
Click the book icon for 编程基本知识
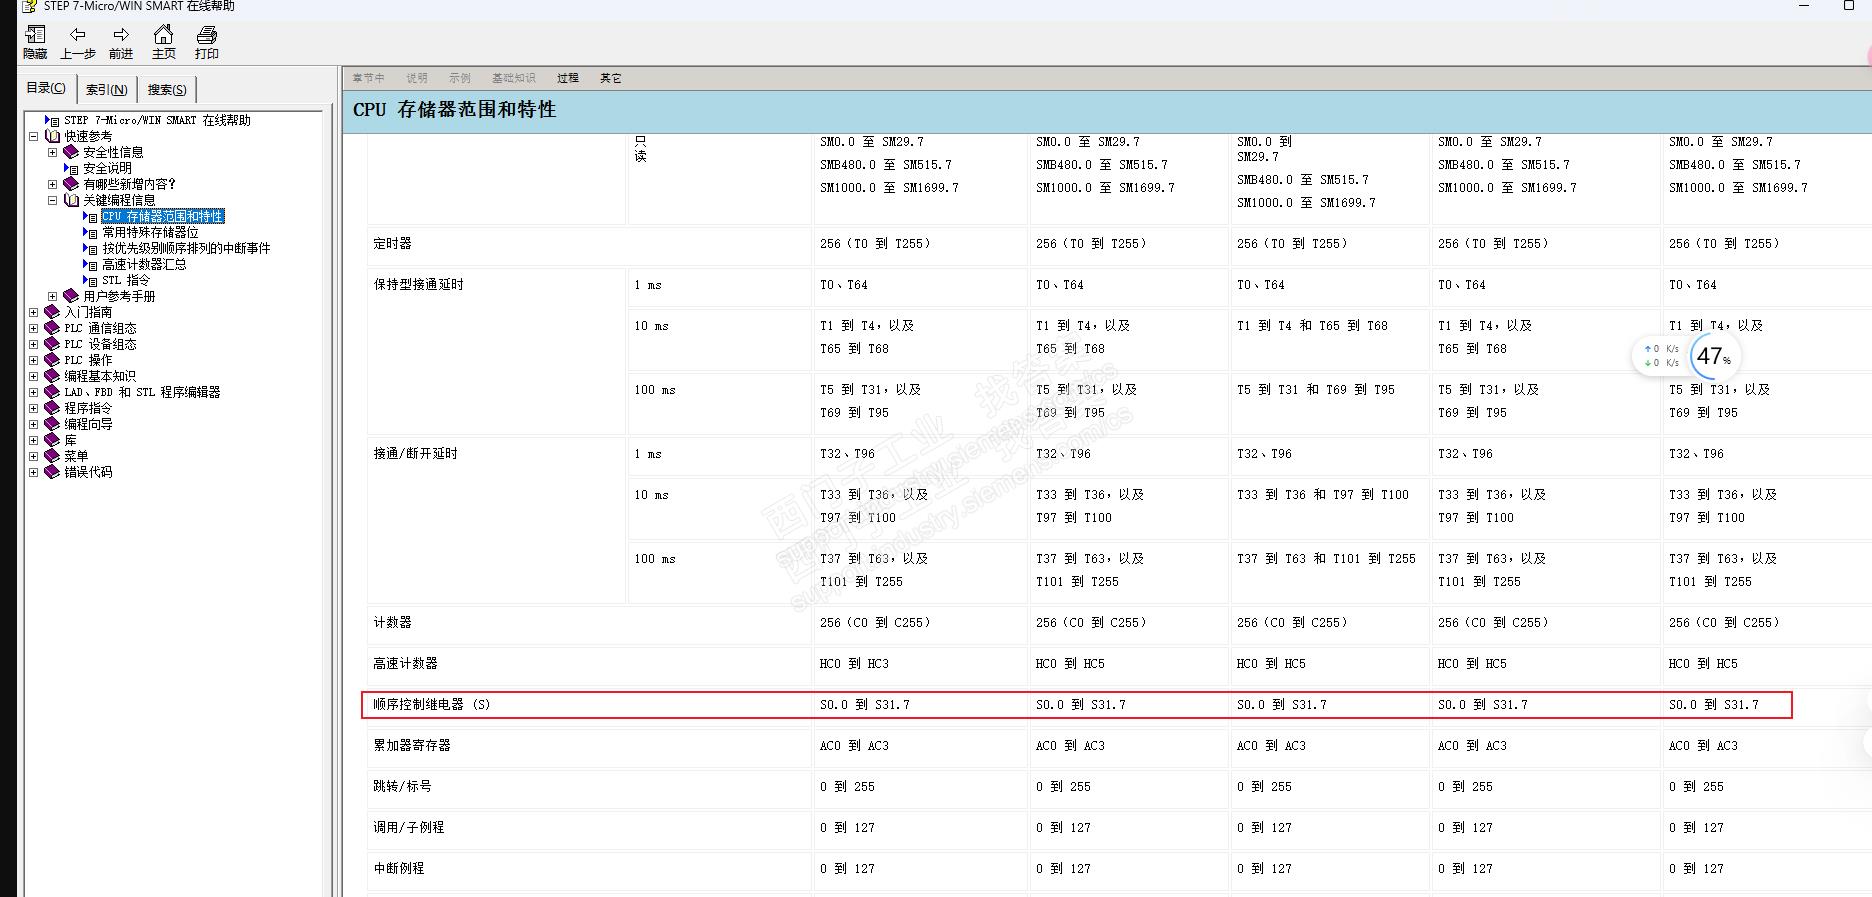coord(53,376)
